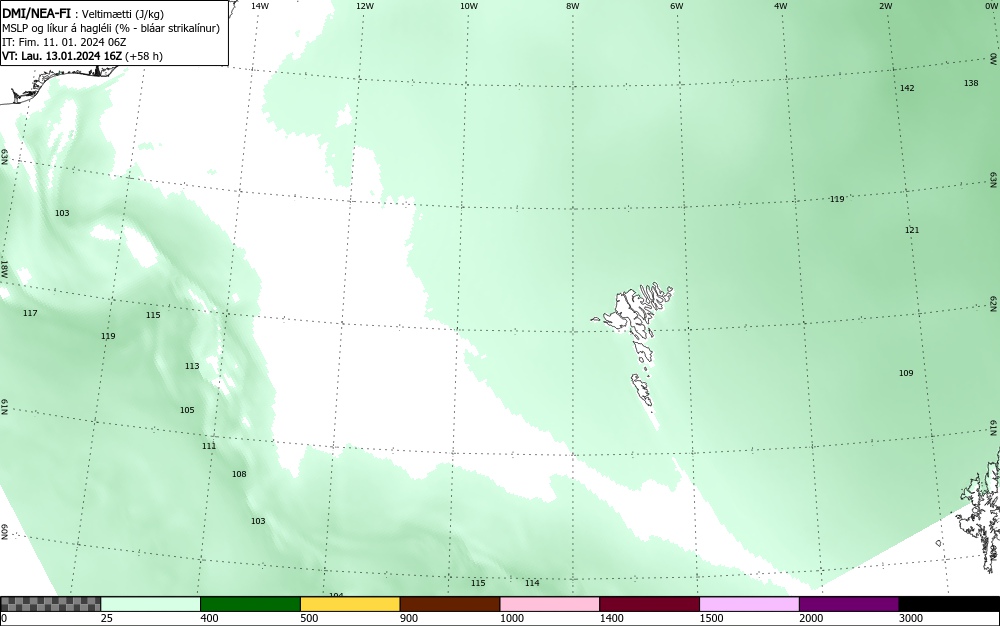The image size is (1000, 626).
Task: Click the value 108 on the map
Action: 239,474
